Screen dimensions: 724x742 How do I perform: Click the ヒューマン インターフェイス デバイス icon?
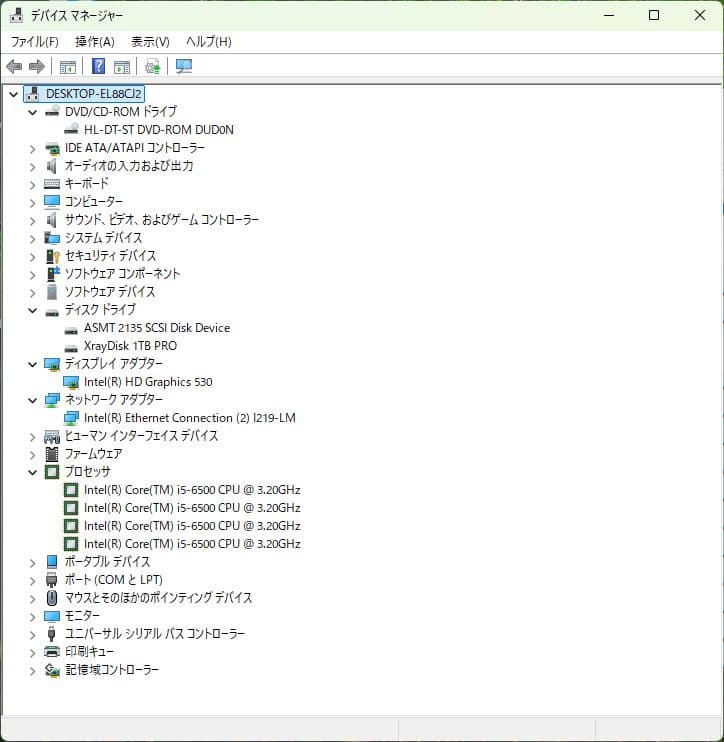point(52,436)
